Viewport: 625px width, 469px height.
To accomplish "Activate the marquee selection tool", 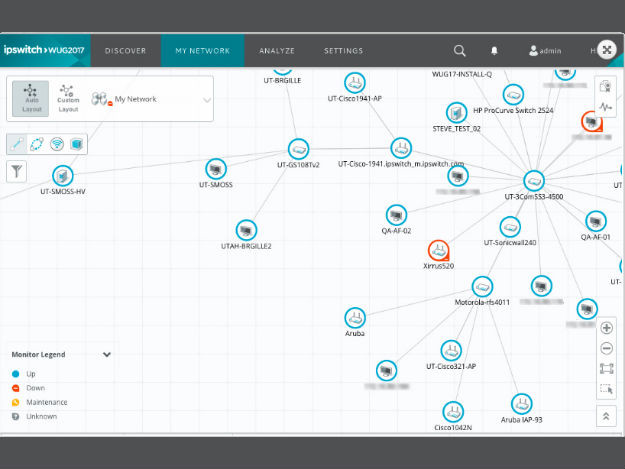I will click(606, 389).
